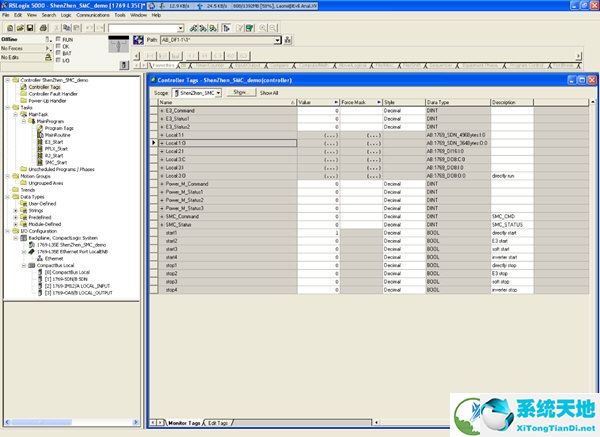Click the Controller Tags icon in the tree
The height and width of the screenshot is (437, 600).
[x=24, y=87]
